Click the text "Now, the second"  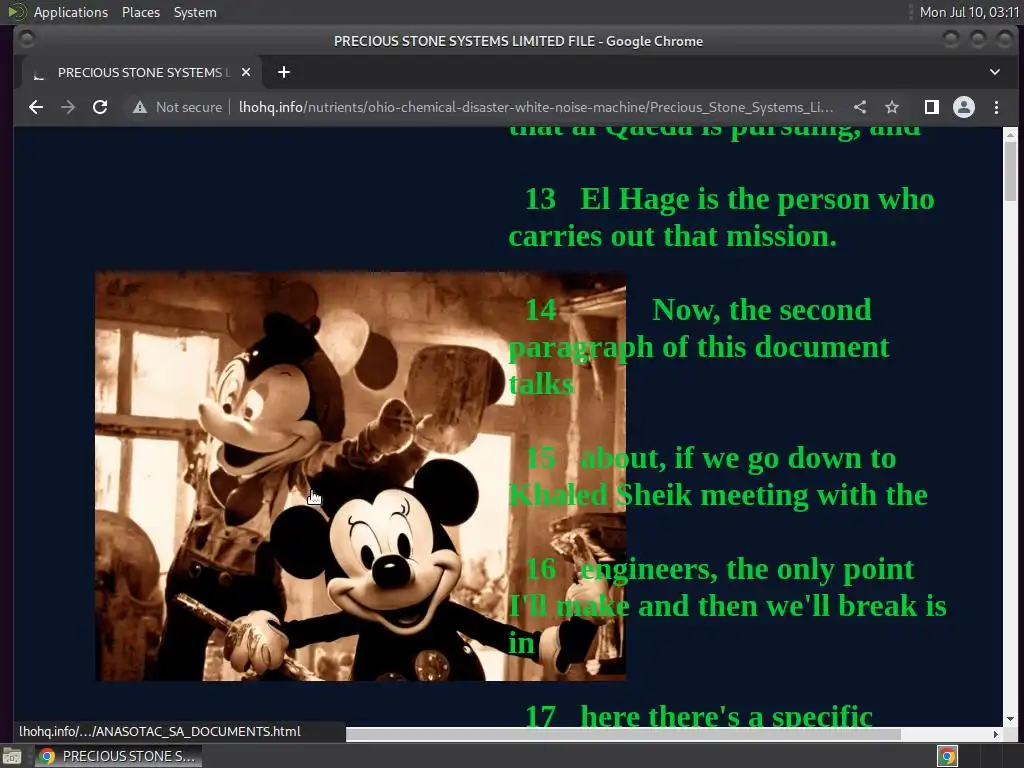[761, 310]
